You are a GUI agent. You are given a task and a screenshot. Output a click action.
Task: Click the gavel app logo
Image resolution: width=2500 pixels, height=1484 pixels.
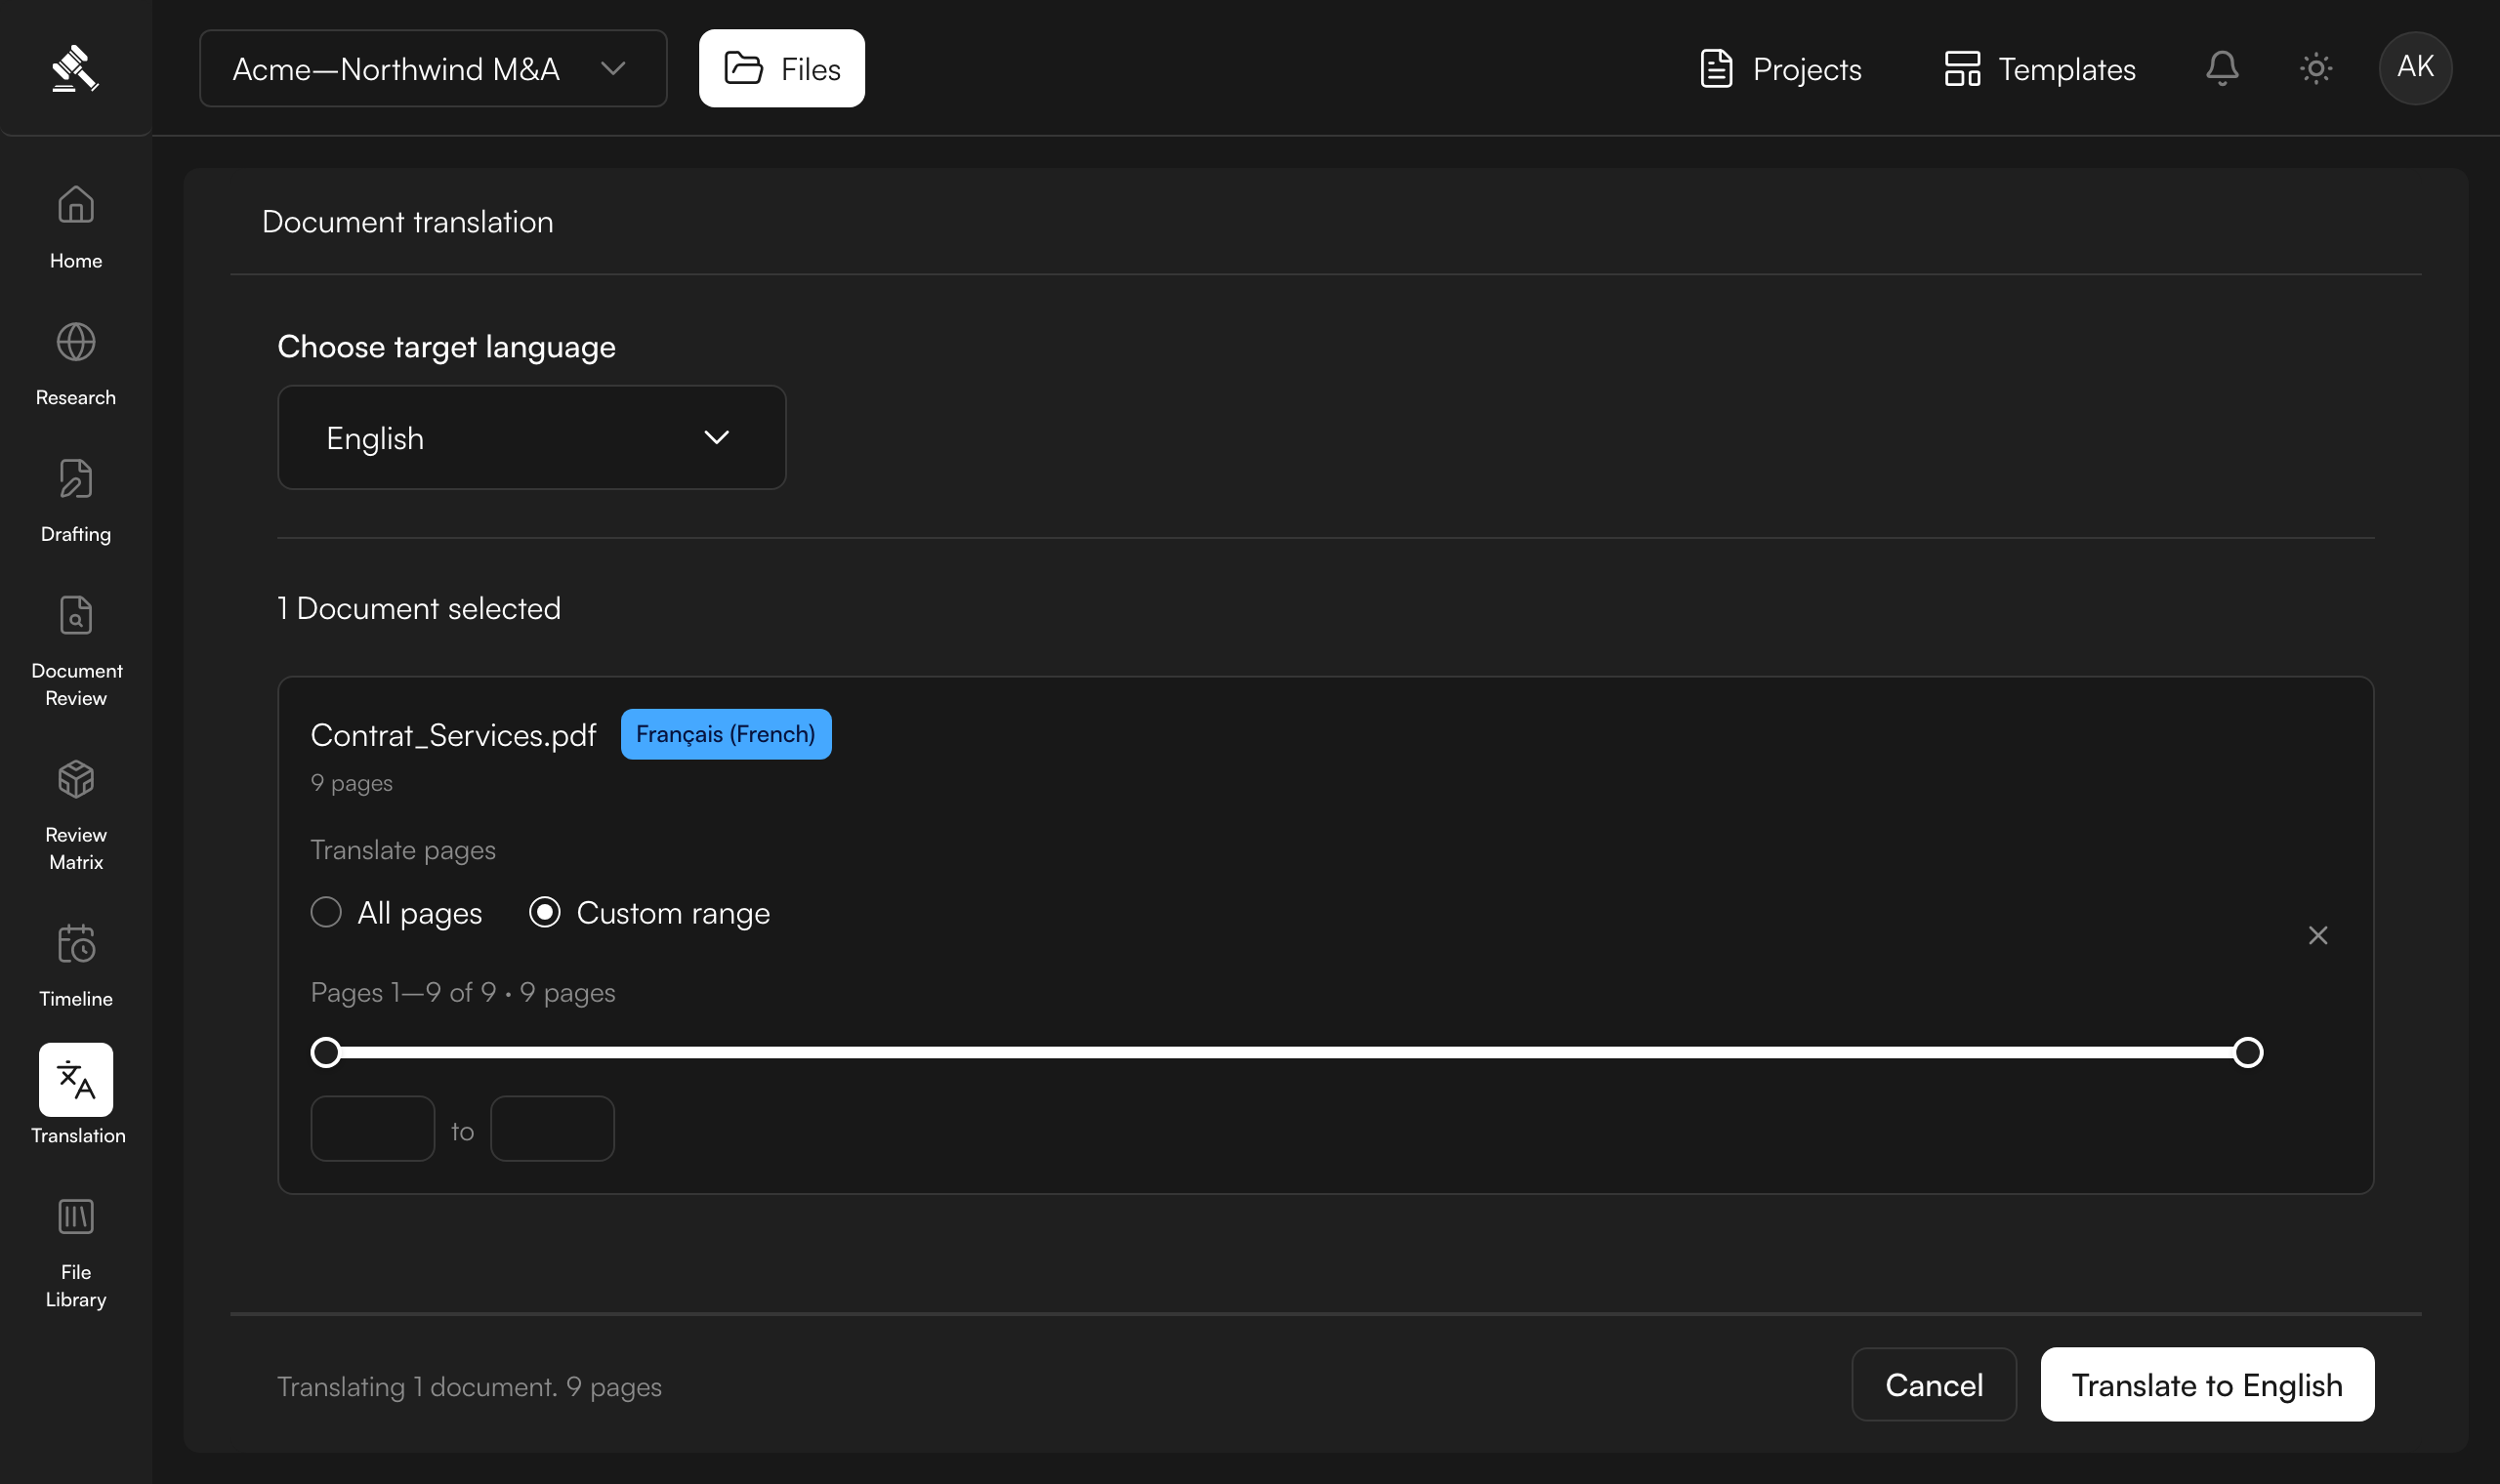point(75,68)
